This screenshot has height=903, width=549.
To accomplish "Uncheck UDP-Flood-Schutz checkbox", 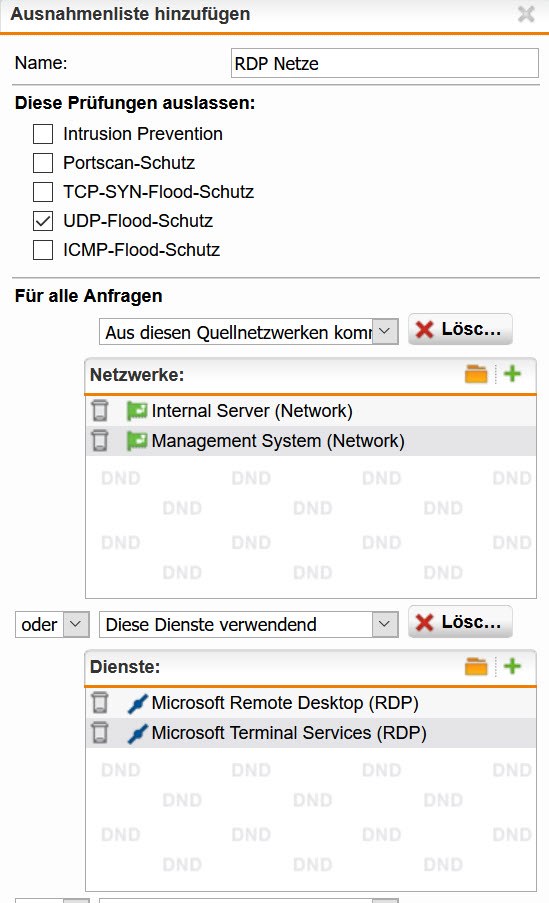I will [x=43, y=221].
